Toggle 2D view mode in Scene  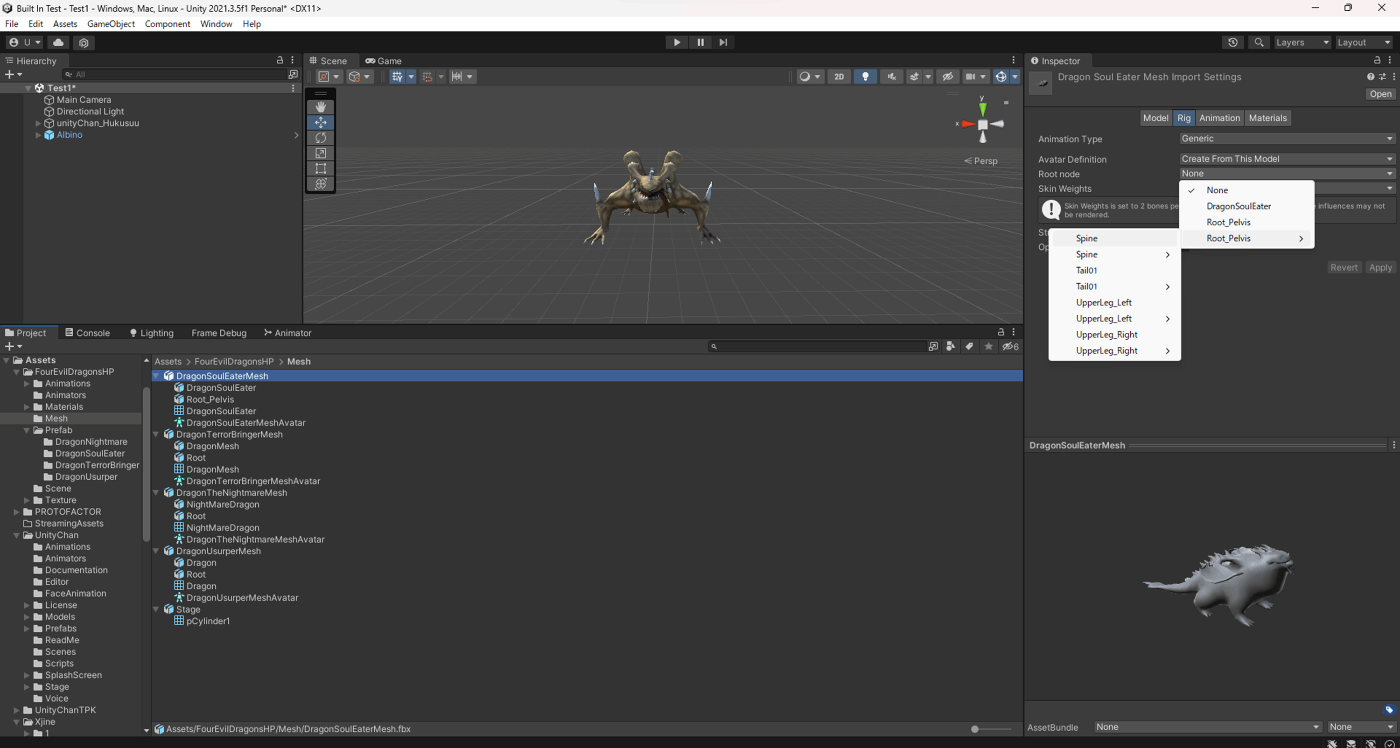839,77
